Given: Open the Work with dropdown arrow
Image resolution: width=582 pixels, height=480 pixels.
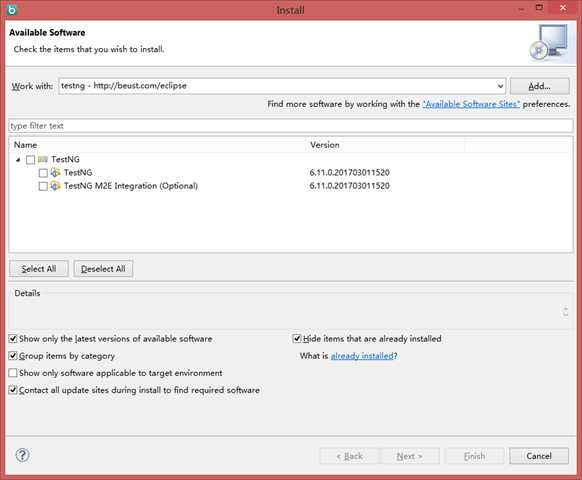Looking at the screenshot, I should (500, 86).
